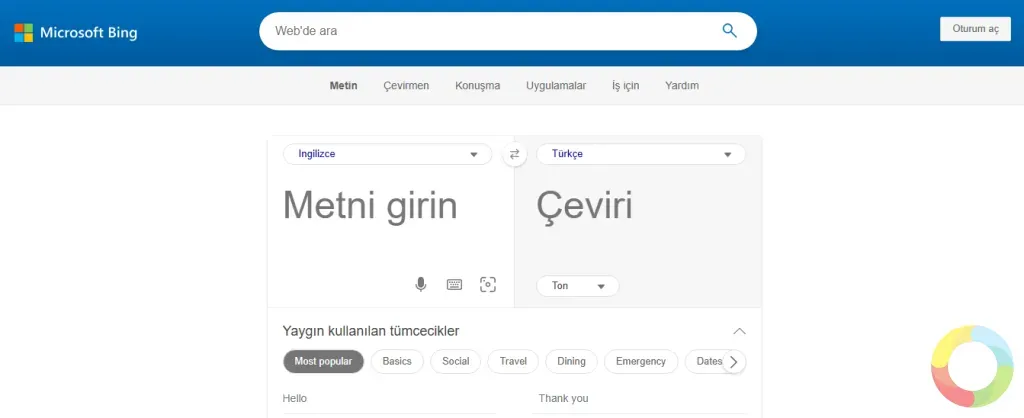The height and width of the screenshot is (418, 1024).
Task: Click the Hello phrase
Action: (x=295, y=398)
